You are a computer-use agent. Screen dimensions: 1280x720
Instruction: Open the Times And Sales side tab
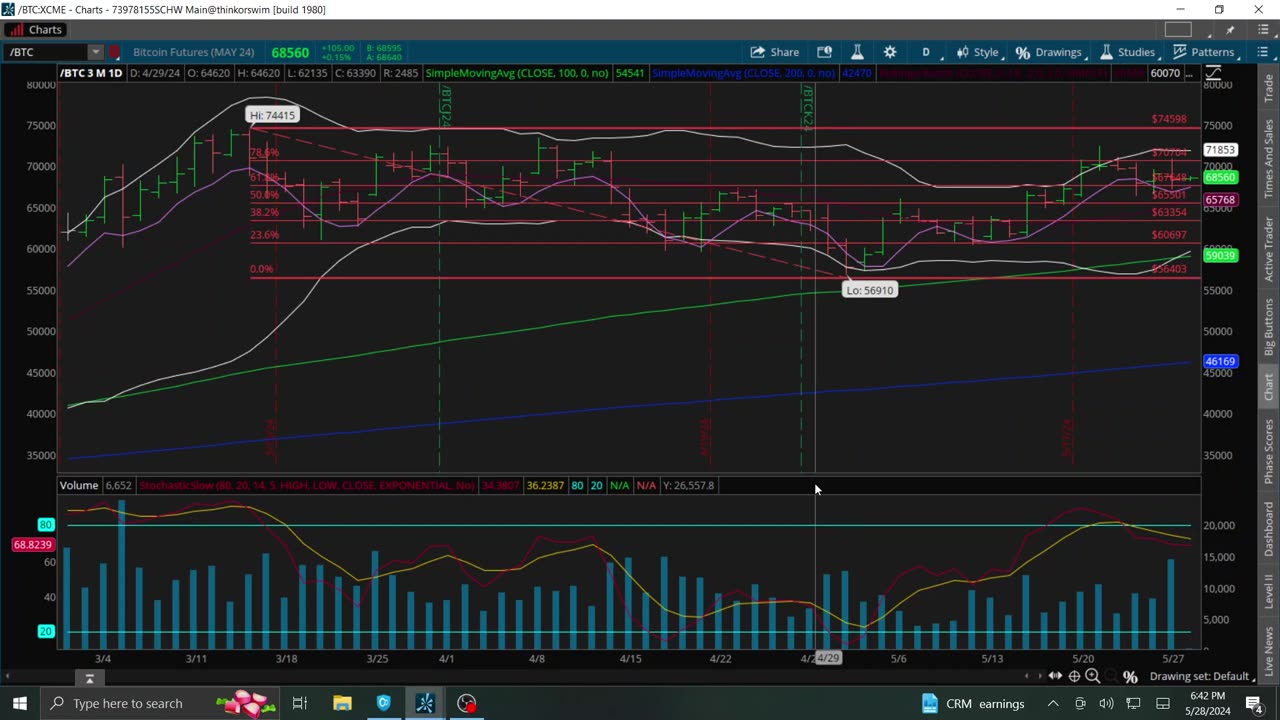click(x=1269, y=158)
